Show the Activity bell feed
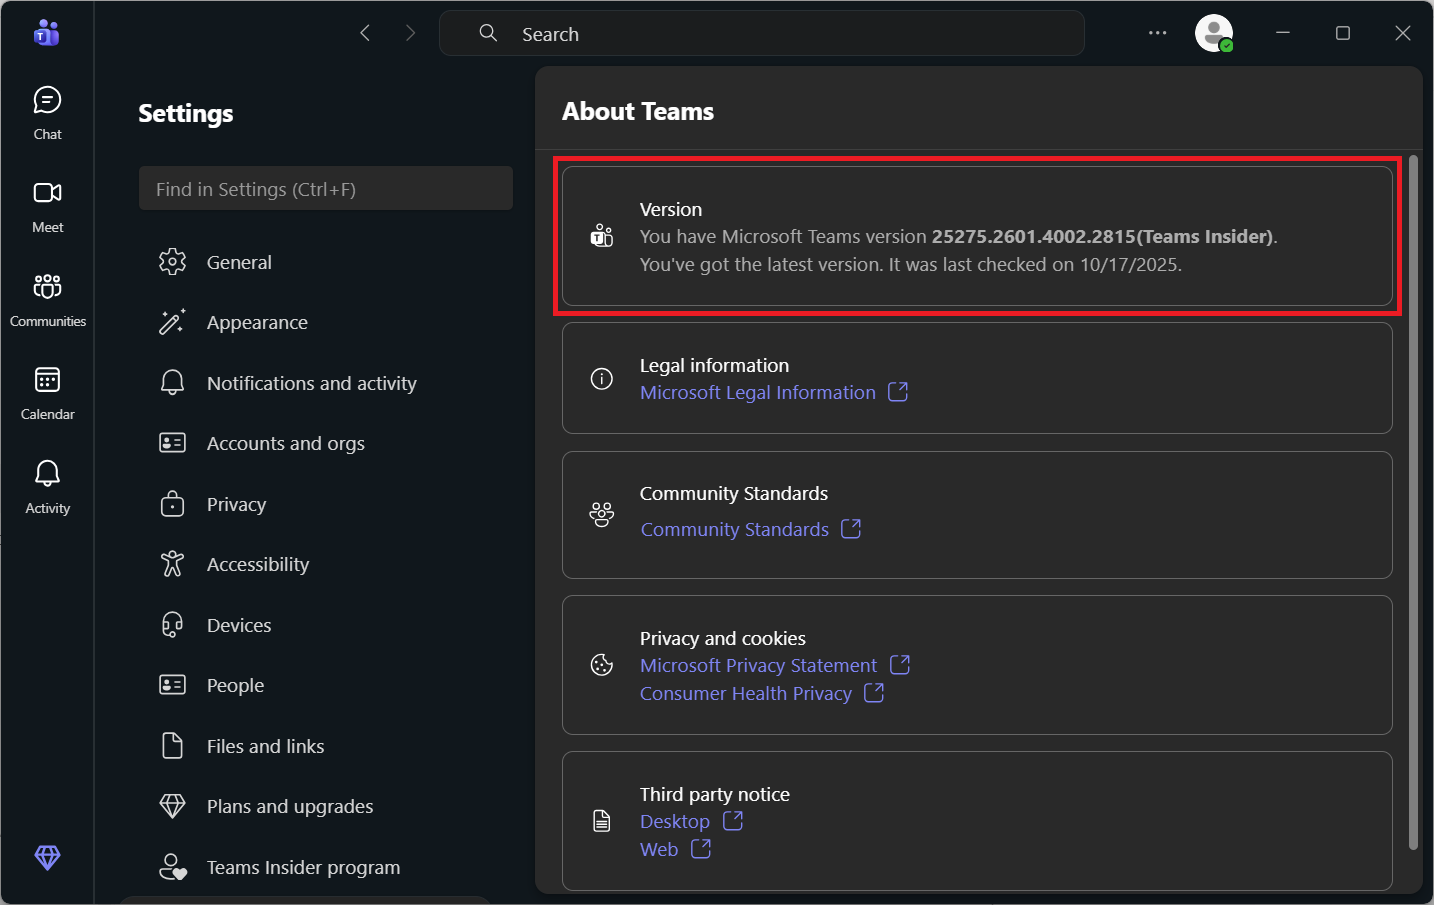The width and height of the screenshot is (1434, 905). tap(47, 486)
